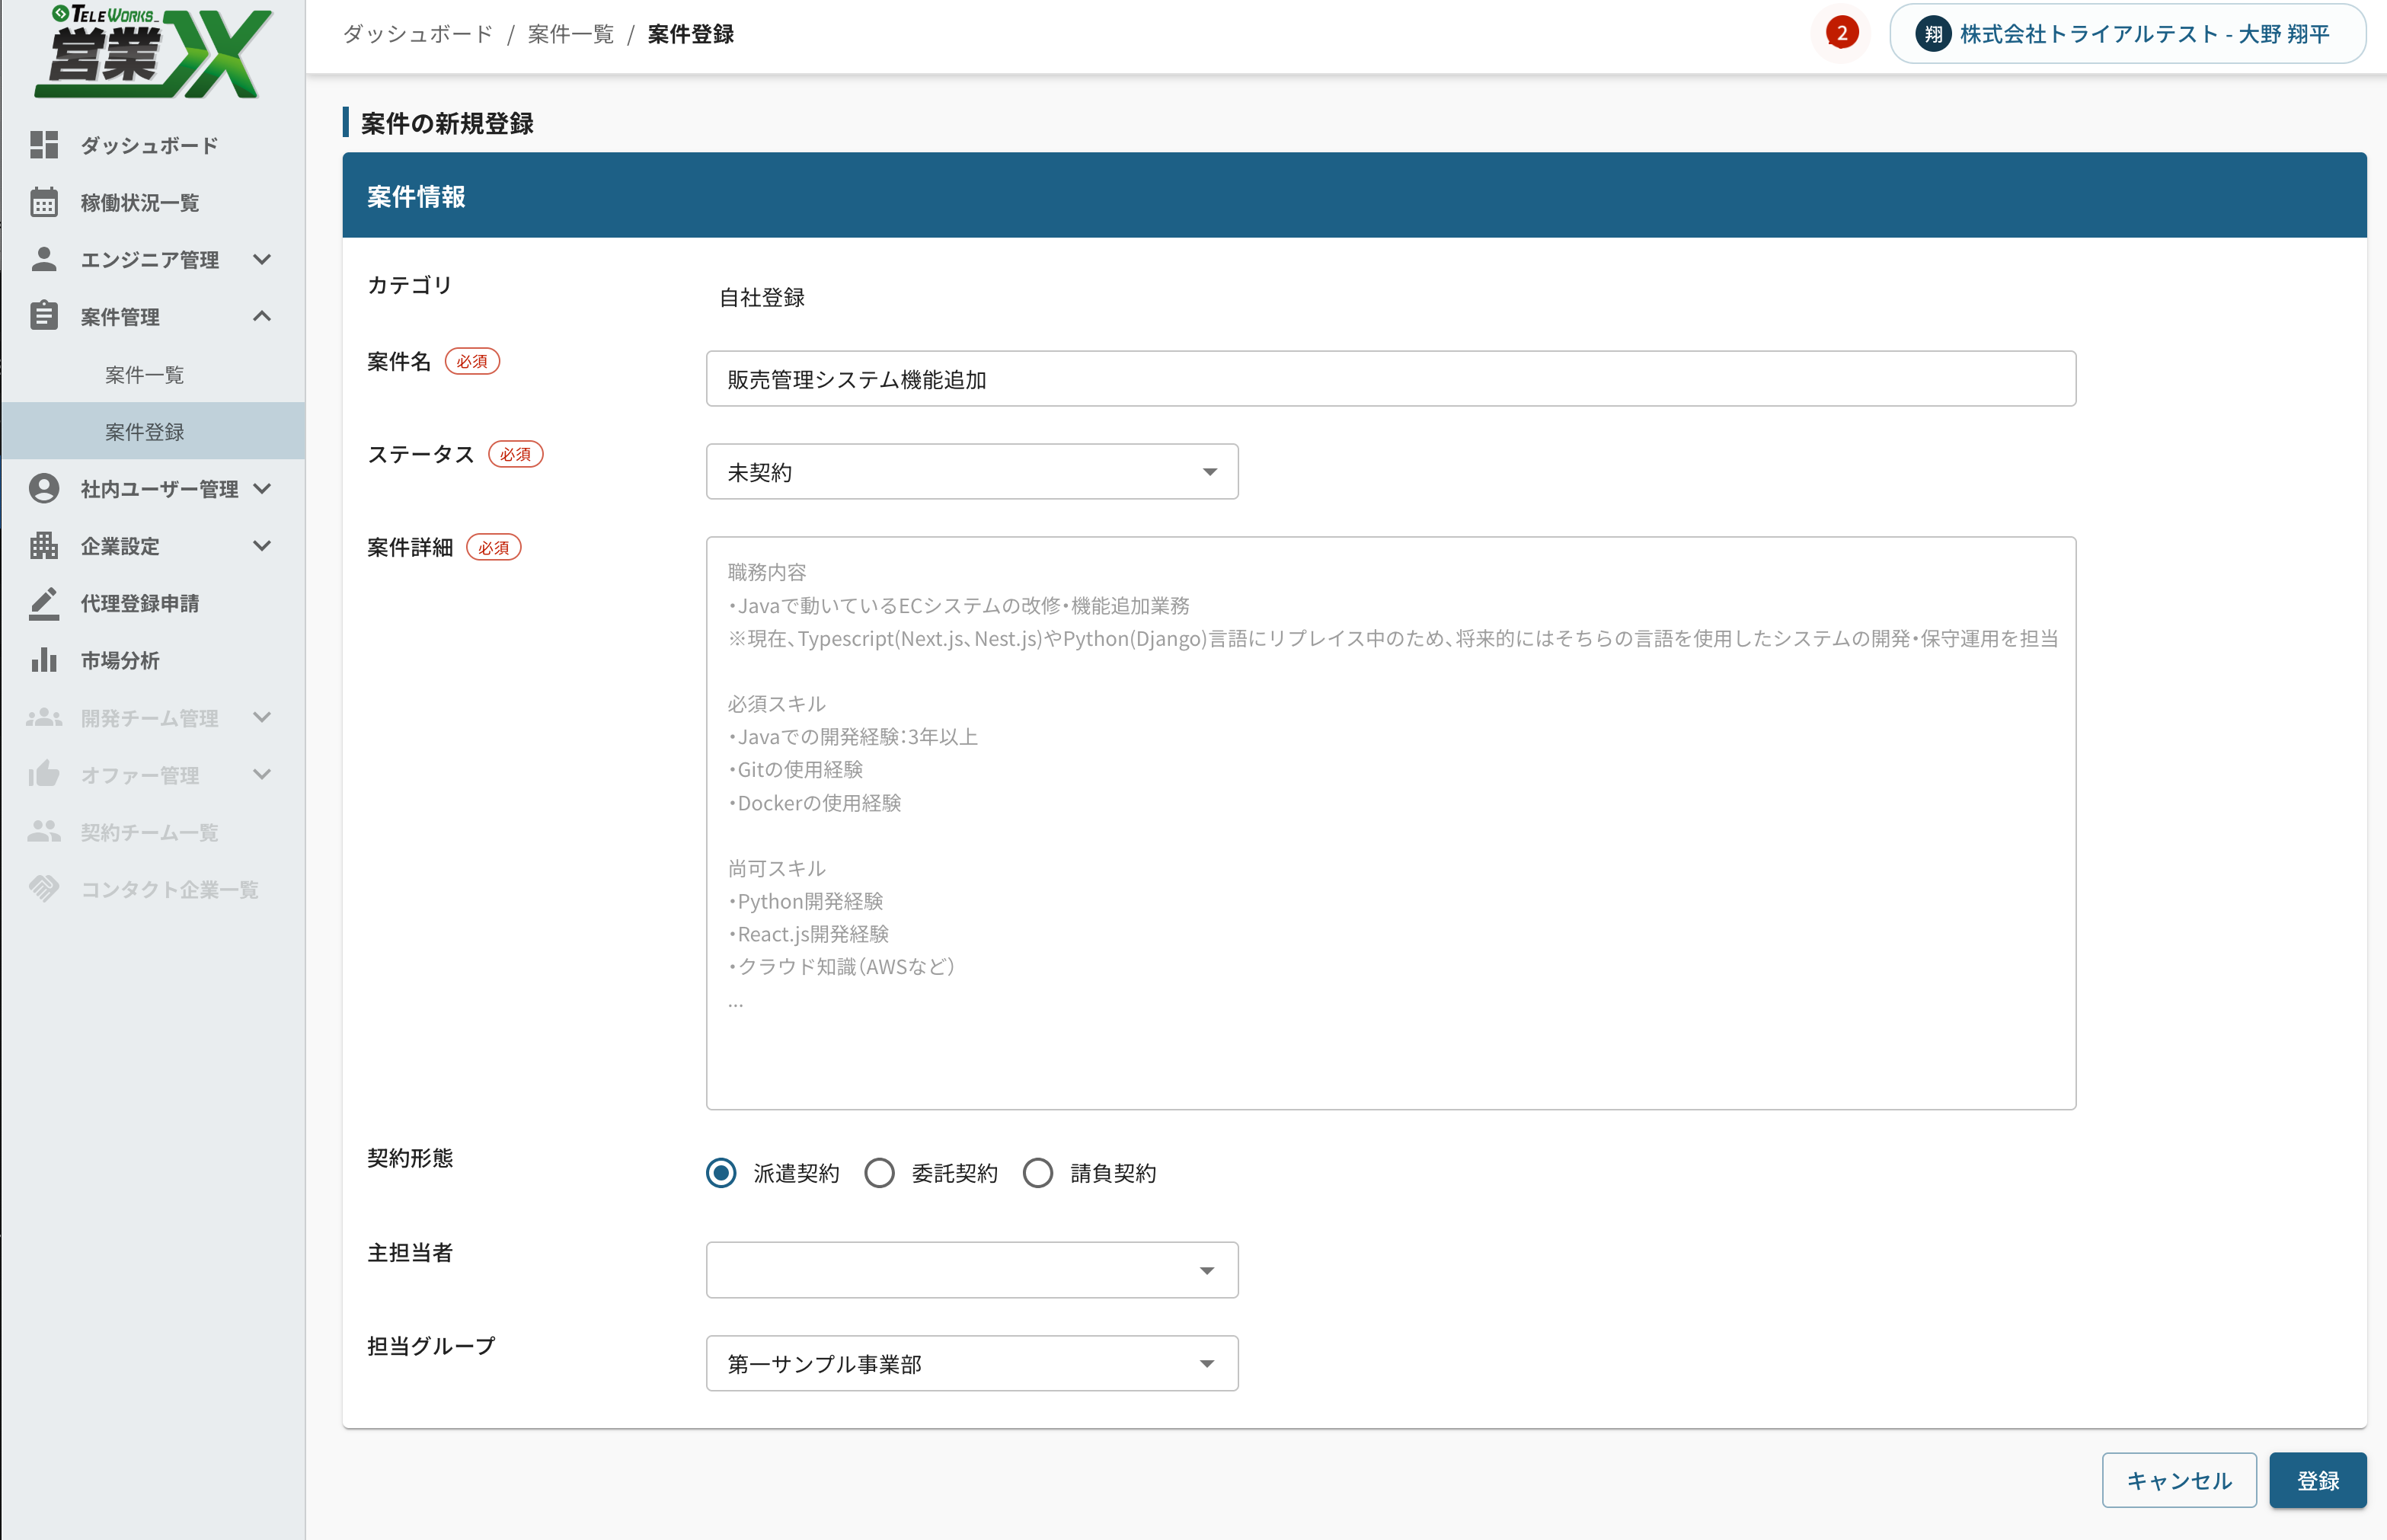
Task: Open 案件一覧 in the sidebar submenu
Action: (x=145, y=375)
